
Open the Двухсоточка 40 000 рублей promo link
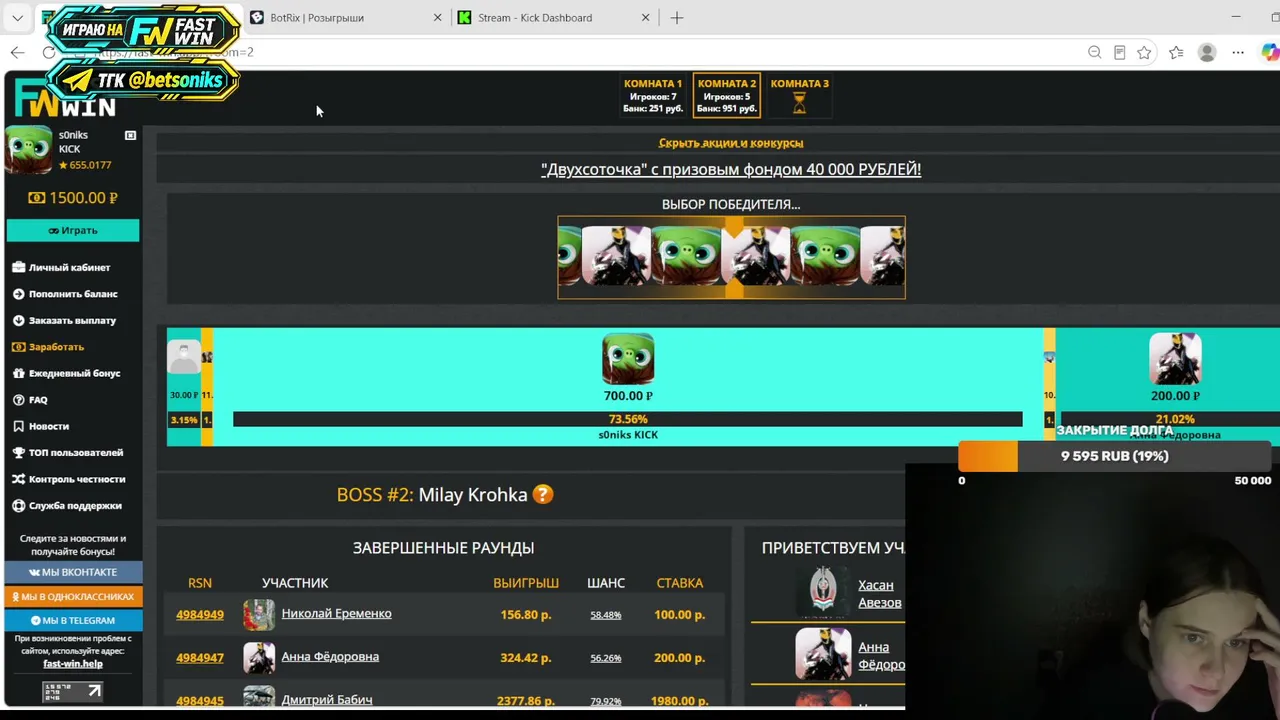tap(731, 169)
